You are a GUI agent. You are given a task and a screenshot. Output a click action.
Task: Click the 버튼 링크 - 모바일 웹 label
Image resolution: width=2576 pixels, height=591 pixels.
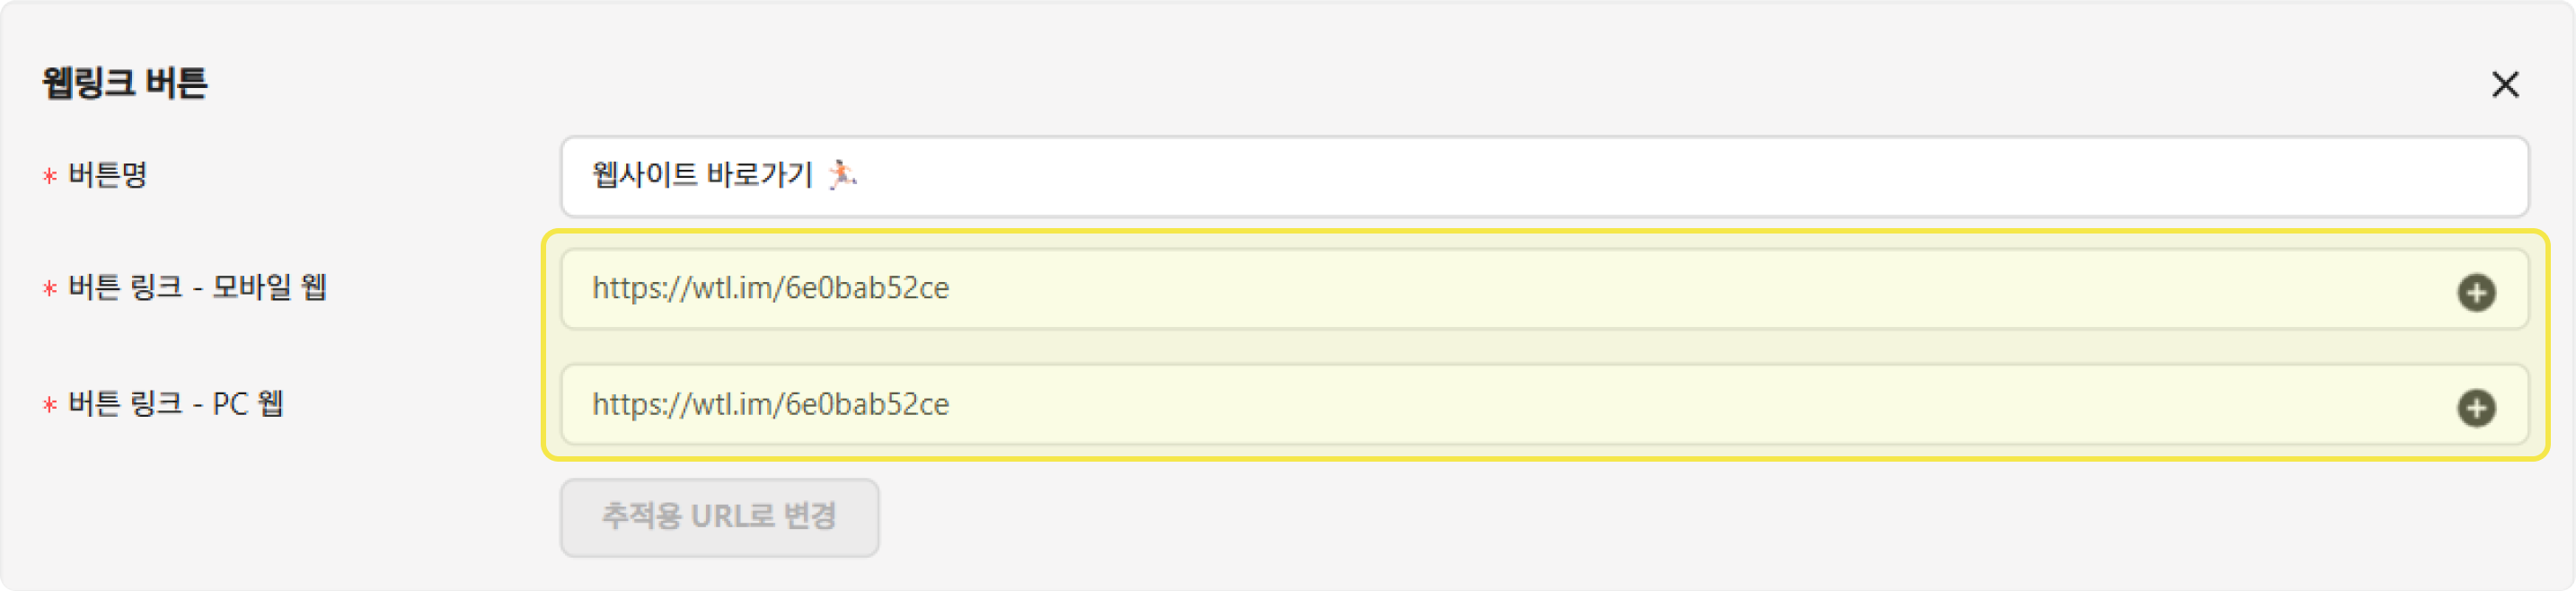tap(197, 288)
